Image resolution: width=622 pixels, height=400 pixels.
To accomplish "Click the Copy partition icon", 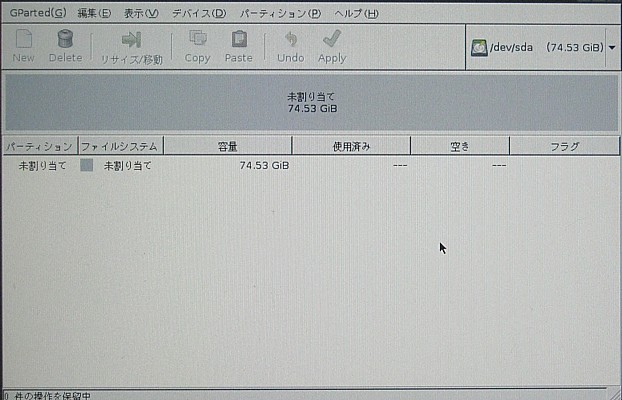I will (198, 38).
